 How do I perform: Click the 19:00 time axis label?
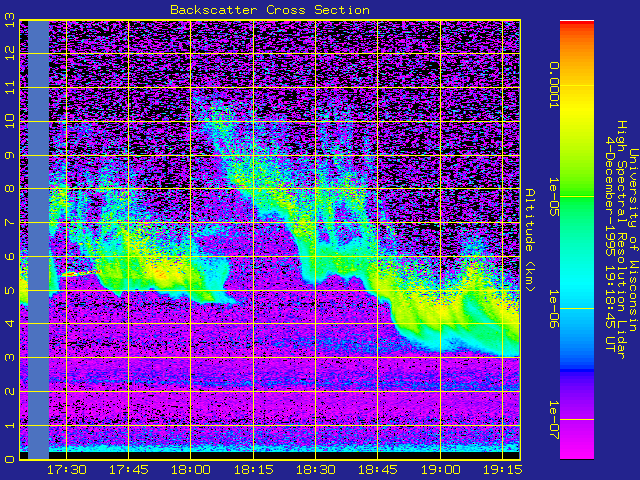pos(440,470)
